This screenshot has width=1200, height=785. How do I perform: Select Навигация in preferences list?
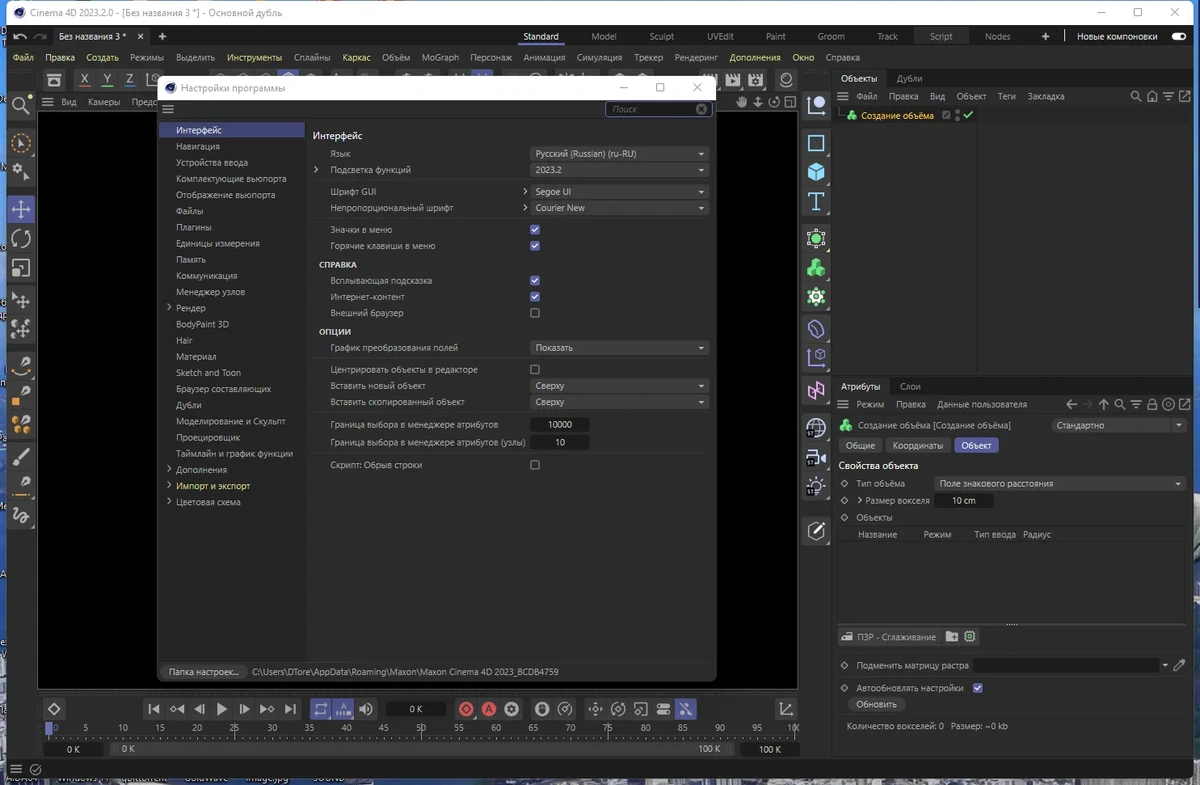click(x=198, y=147)
